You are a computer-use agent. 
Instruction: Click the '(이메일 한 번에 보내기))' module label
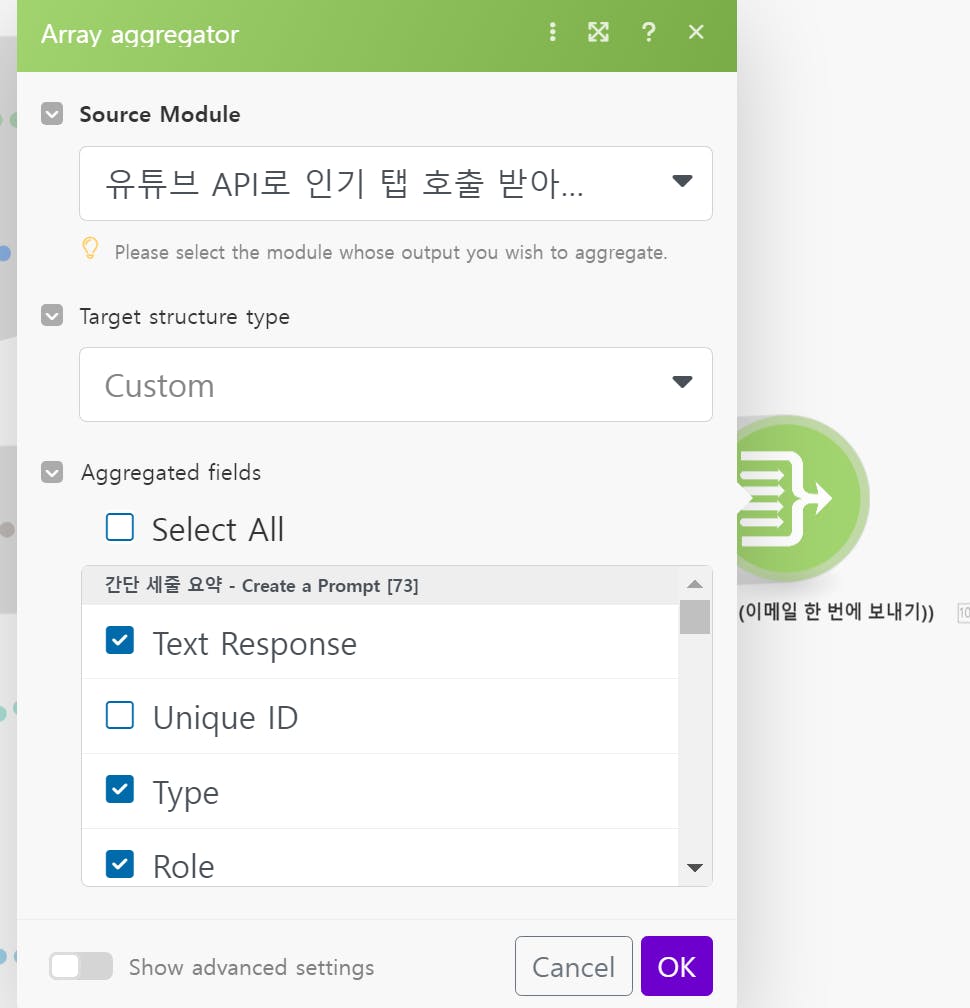tap(836, 611)
